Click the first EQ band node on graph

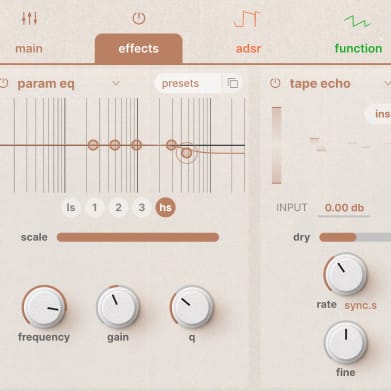[93, 145]
